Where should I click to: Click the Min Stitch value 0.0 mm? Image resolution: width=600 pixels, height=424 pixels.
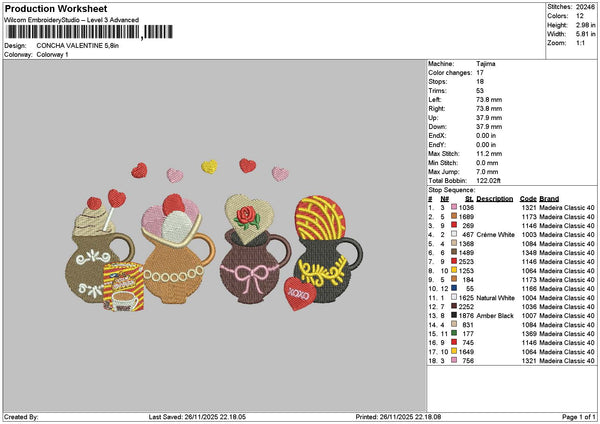(487, 163)
